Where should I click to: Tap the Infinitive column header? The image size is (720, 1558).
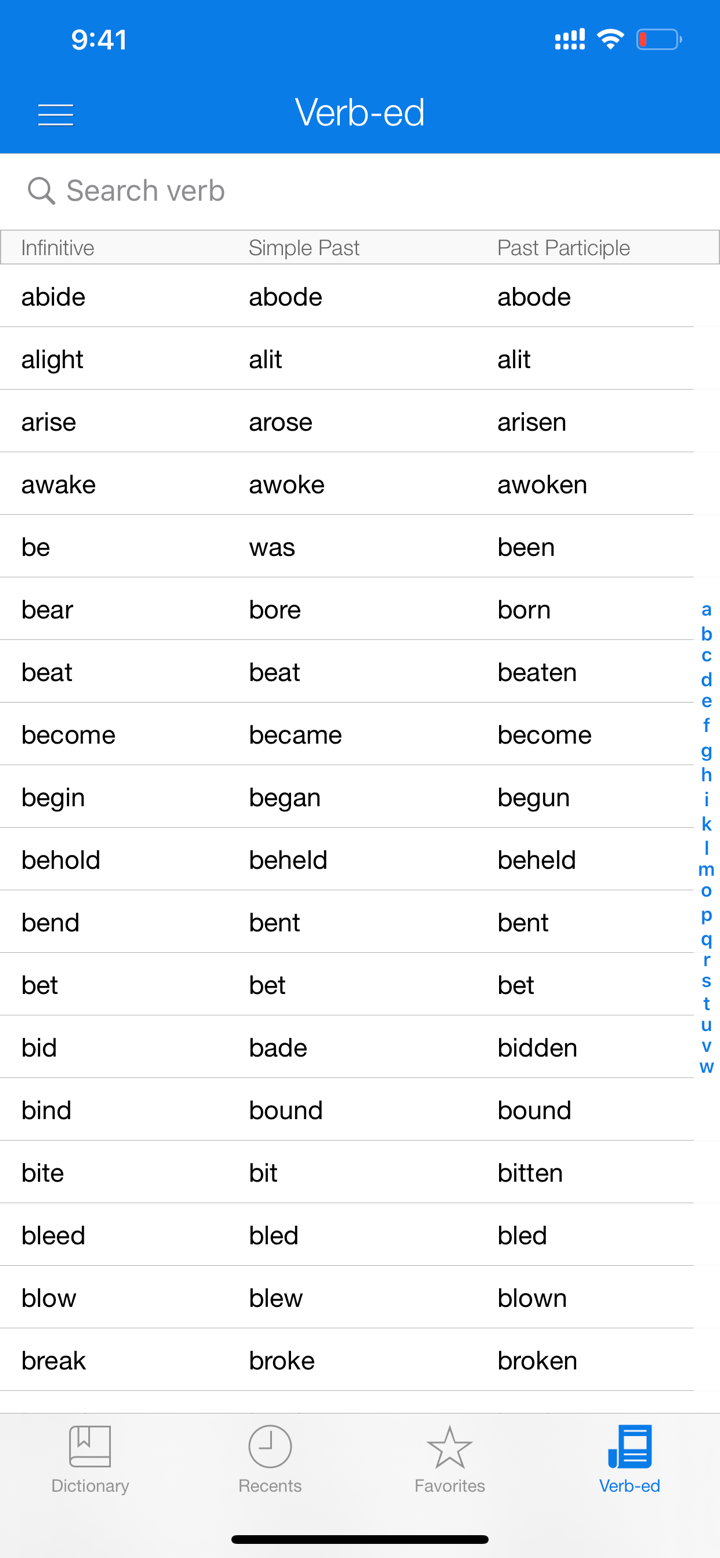57,247
